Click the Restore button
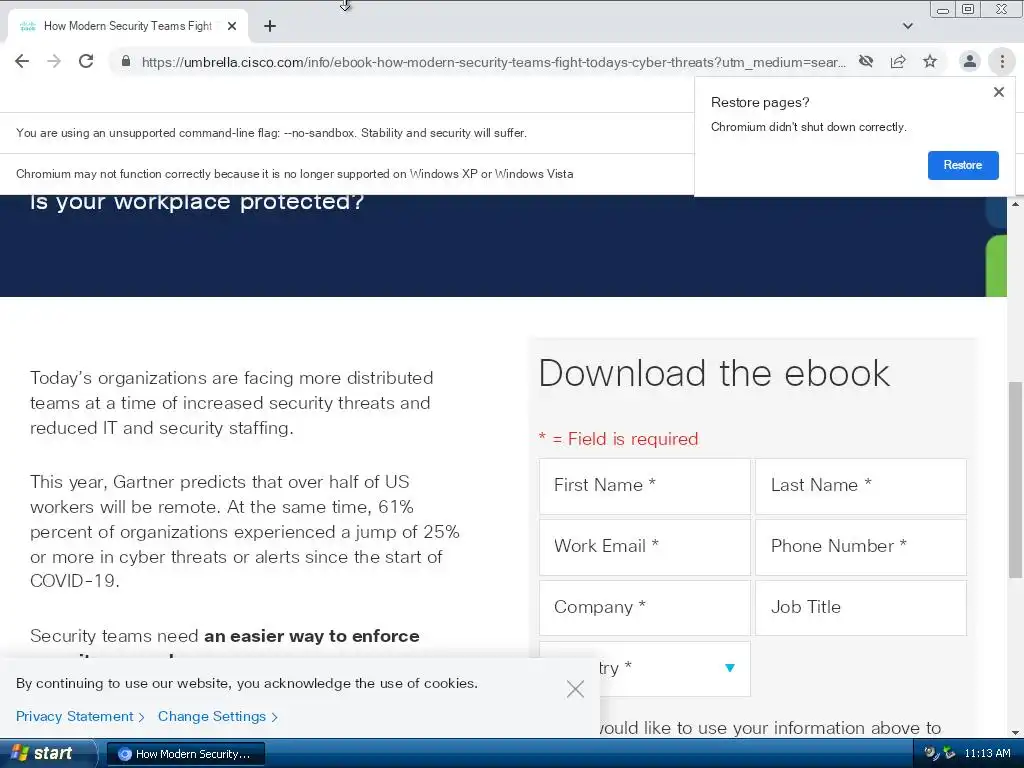Screen dimensions: 1024x768 [x=963, y=165]
